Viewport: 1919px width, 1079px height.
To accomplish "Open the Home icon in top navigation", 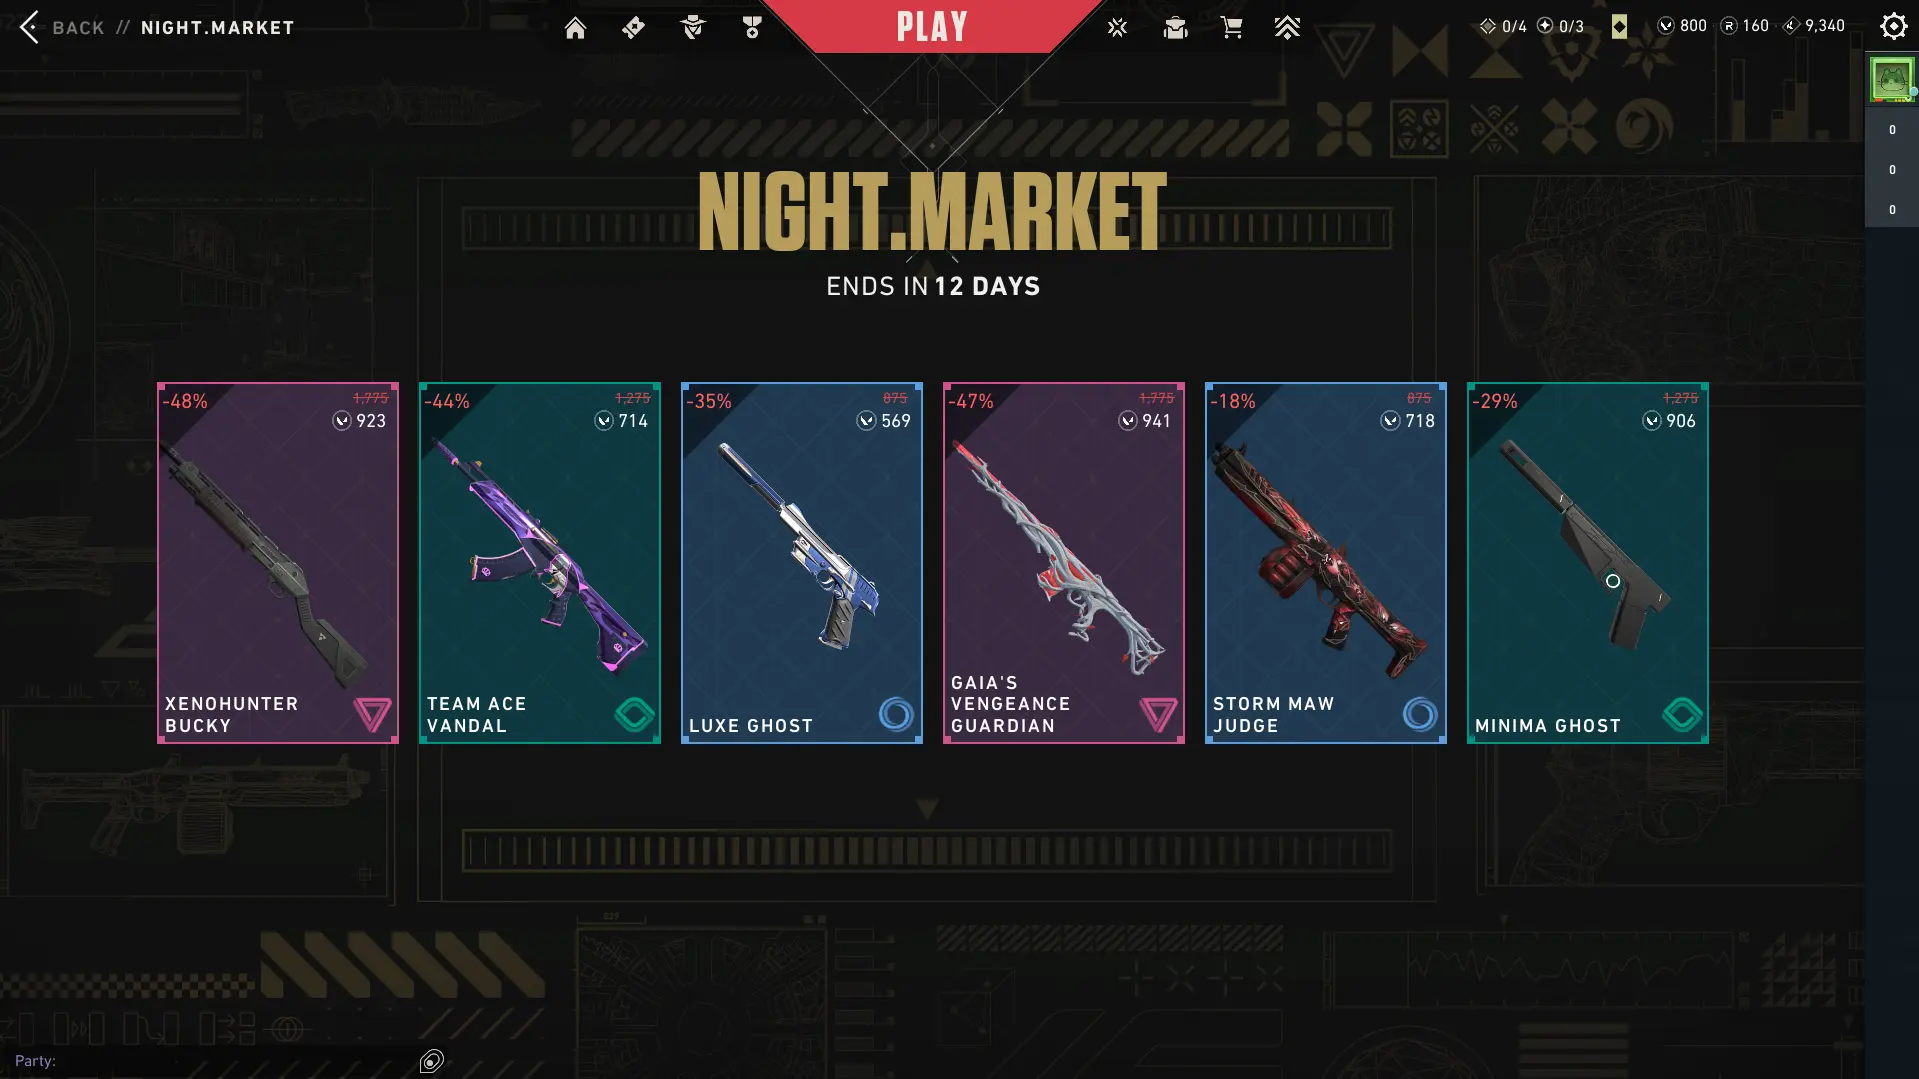I will [x=575, y=28].
